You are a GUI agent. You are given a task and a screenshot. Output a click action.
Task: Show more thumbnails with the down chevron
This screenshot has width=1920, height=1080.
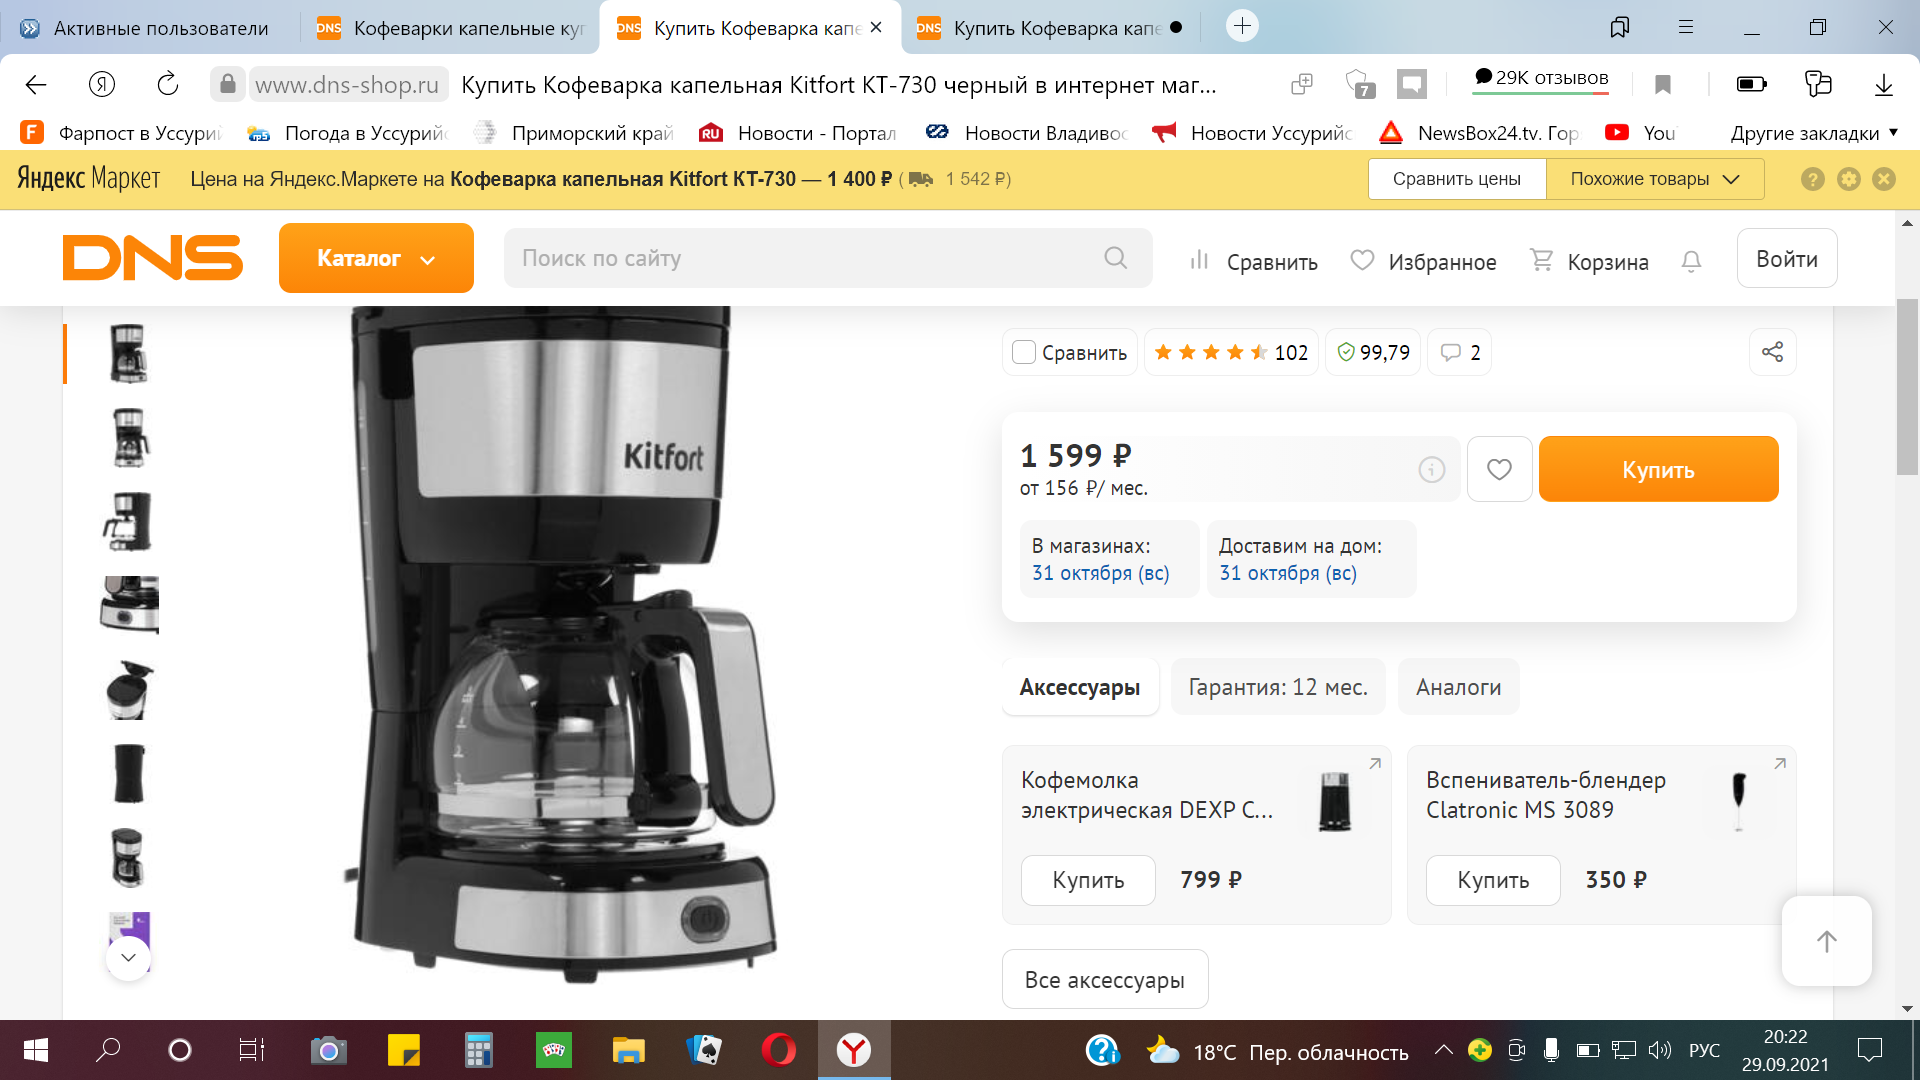click(x=128, y=957)
